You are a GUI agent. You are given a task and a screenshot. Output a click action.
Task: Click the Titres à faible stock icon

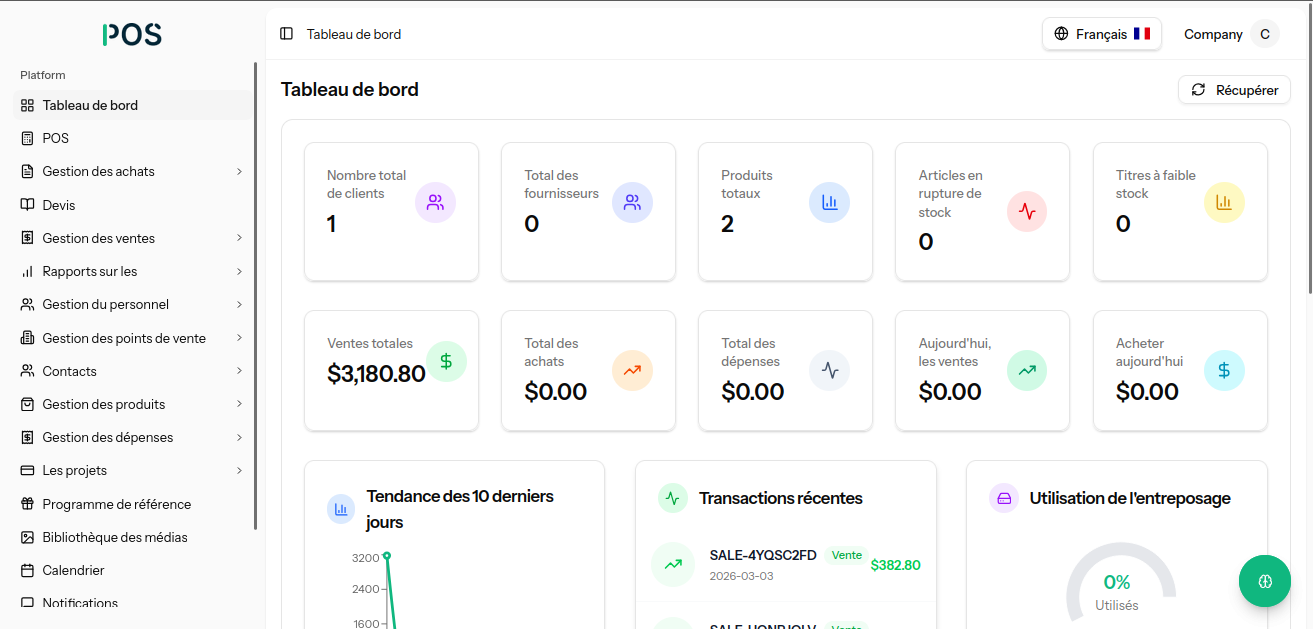1223,203
